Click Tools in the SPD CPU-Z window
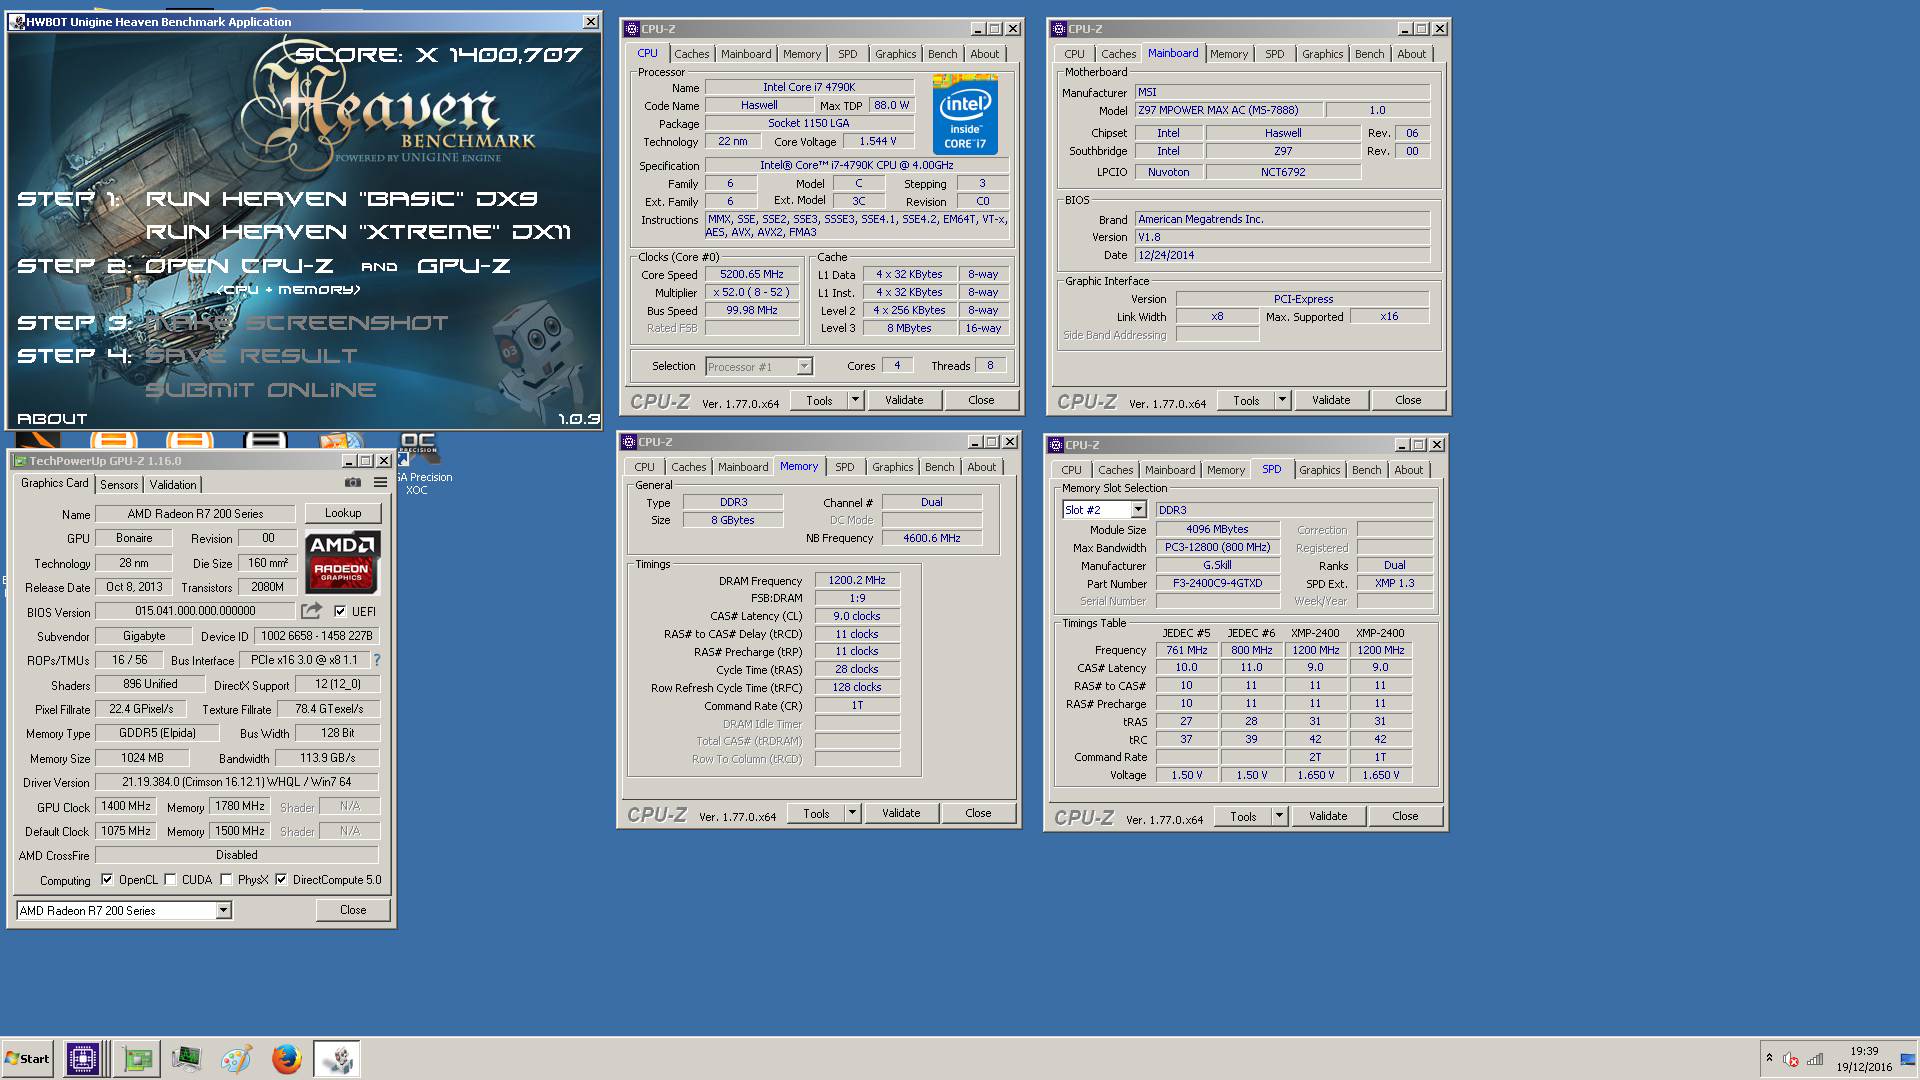The image size is (1920, 1080). 1243,816
